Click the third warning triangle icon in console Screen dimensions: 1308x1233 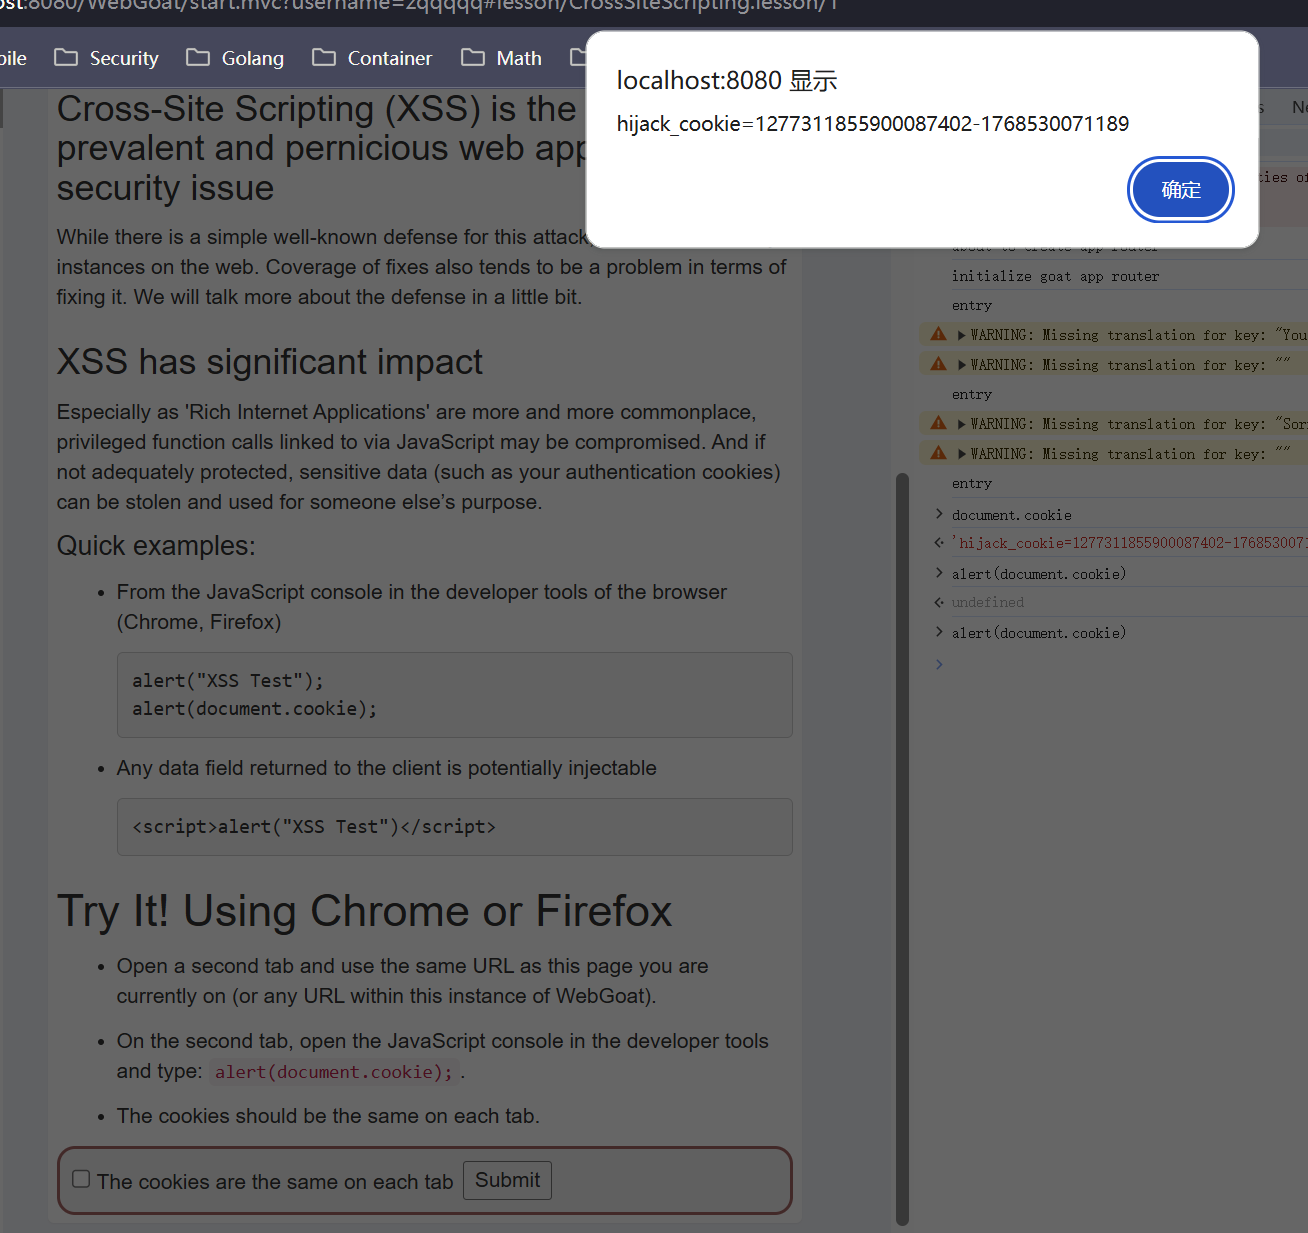coord(938,423)
